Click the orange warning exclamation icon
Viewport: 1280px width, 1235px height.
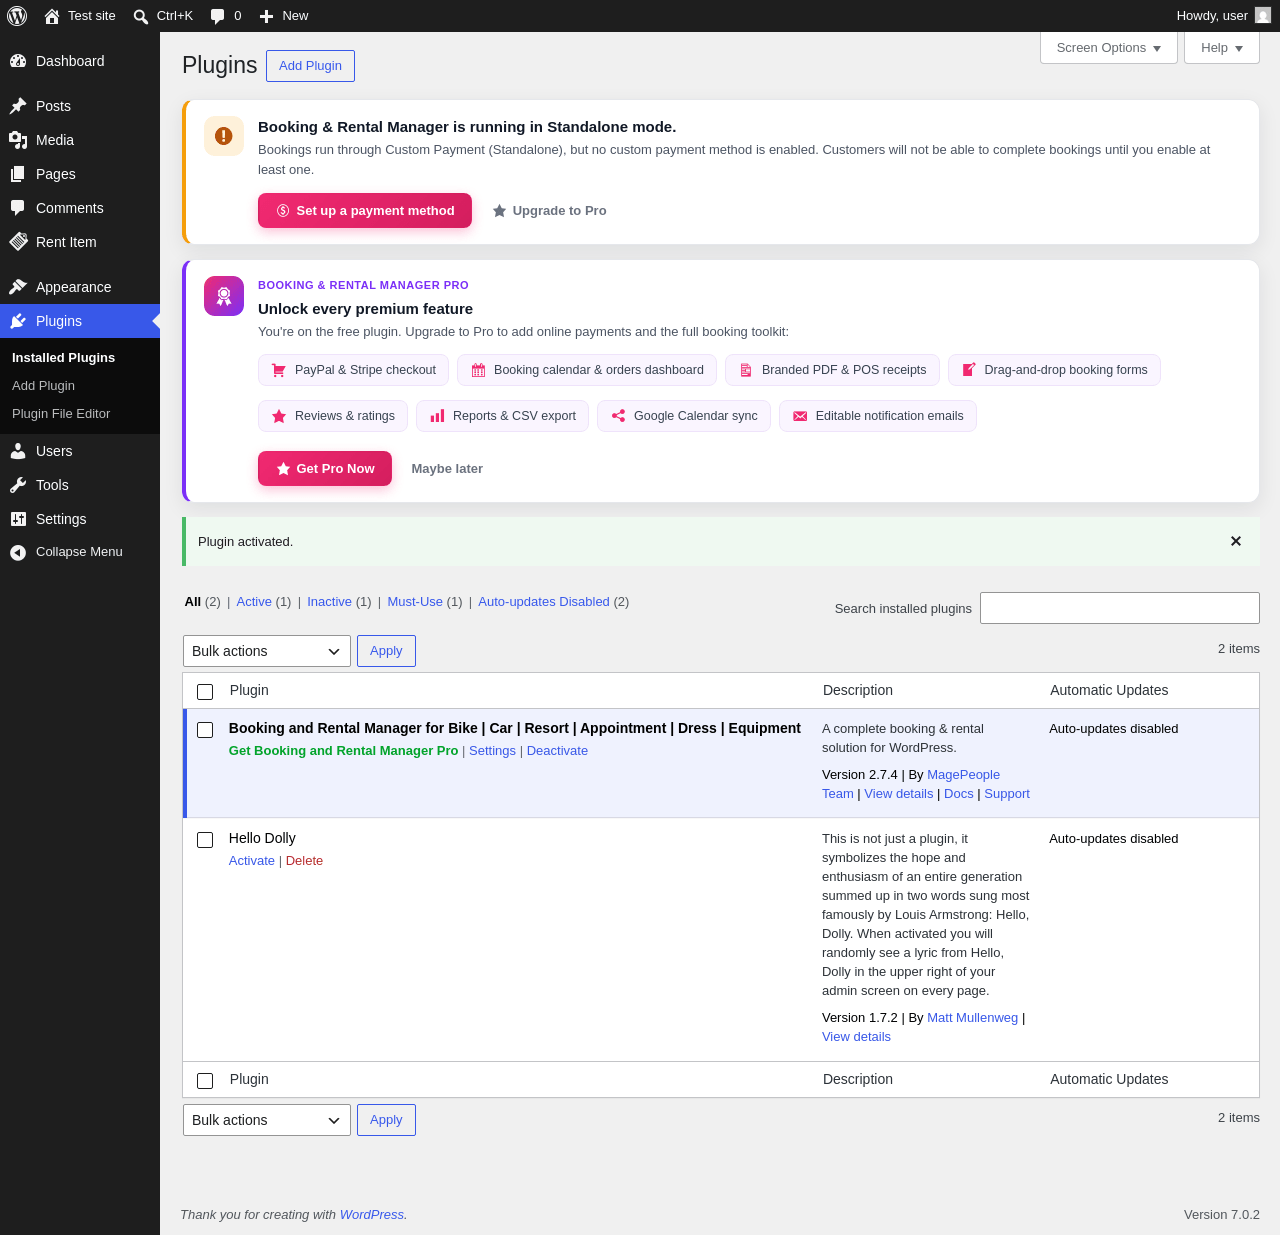click(224, 136)
